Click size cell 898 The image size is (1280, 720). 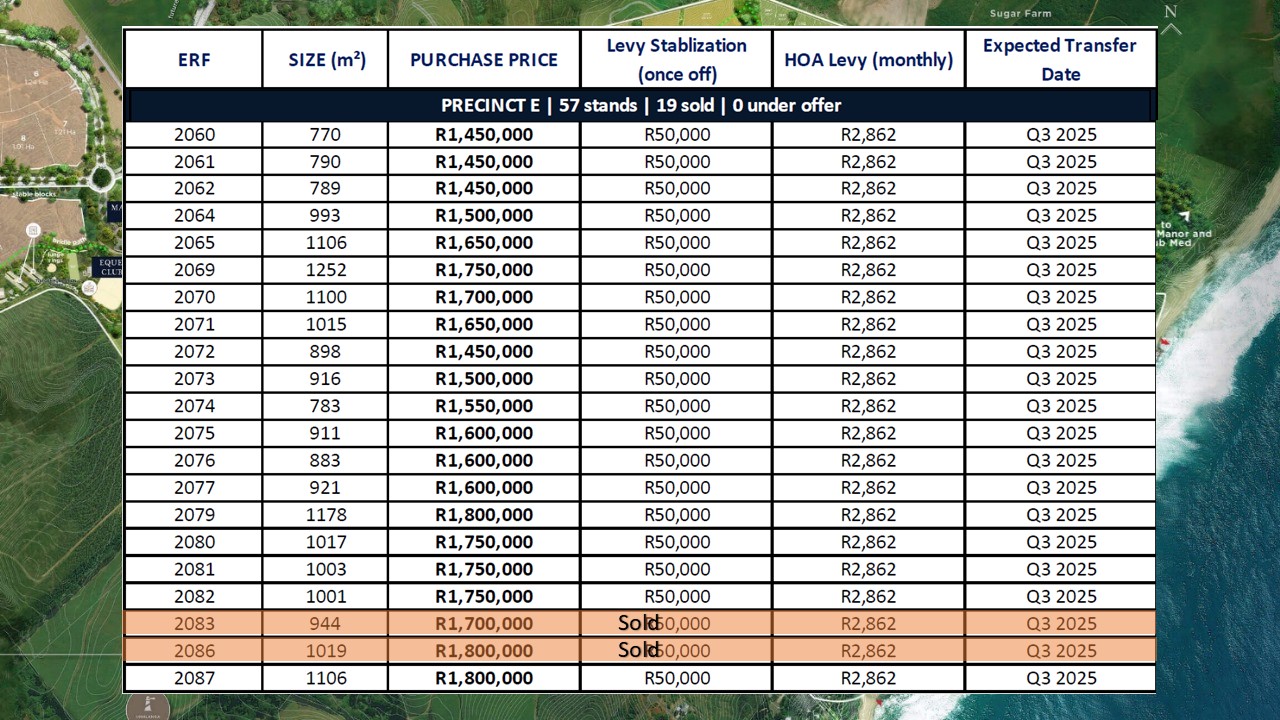(x=325, y=351)
